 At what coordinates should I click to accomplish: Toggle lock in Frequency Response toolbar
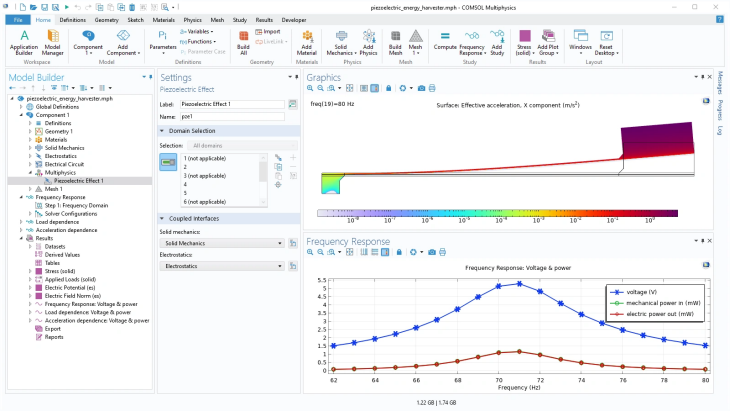(x=399, y=252)
